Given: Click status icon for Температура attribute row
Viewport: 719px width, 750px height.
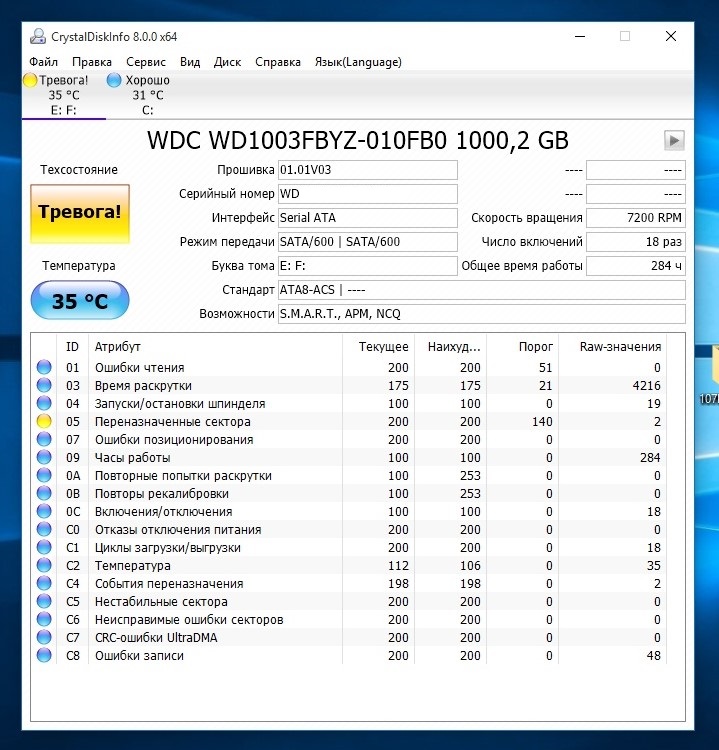Looking at the screenshot, I should click(x=44, y=565).
